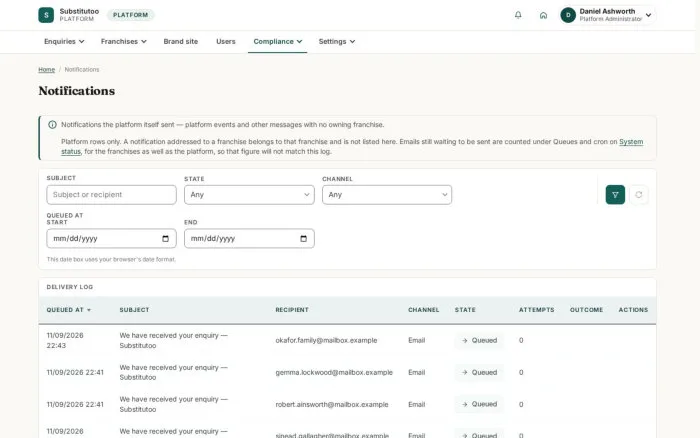The width and height of the screenshot is (700, 438).
Task: Click the info icon in the banner
Action: [52, 125]
